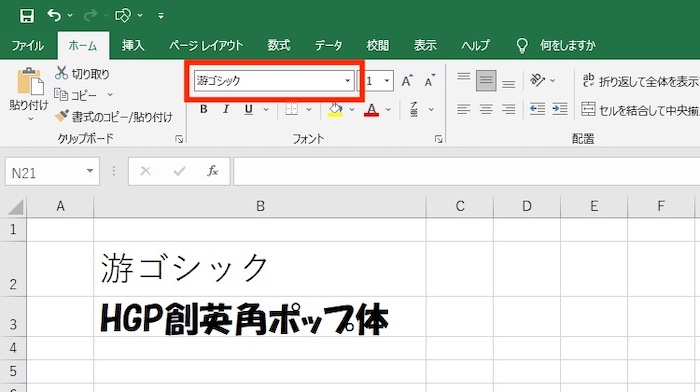Open the ファイル tab
Screen dimensions: 700x392
[28, 46]
